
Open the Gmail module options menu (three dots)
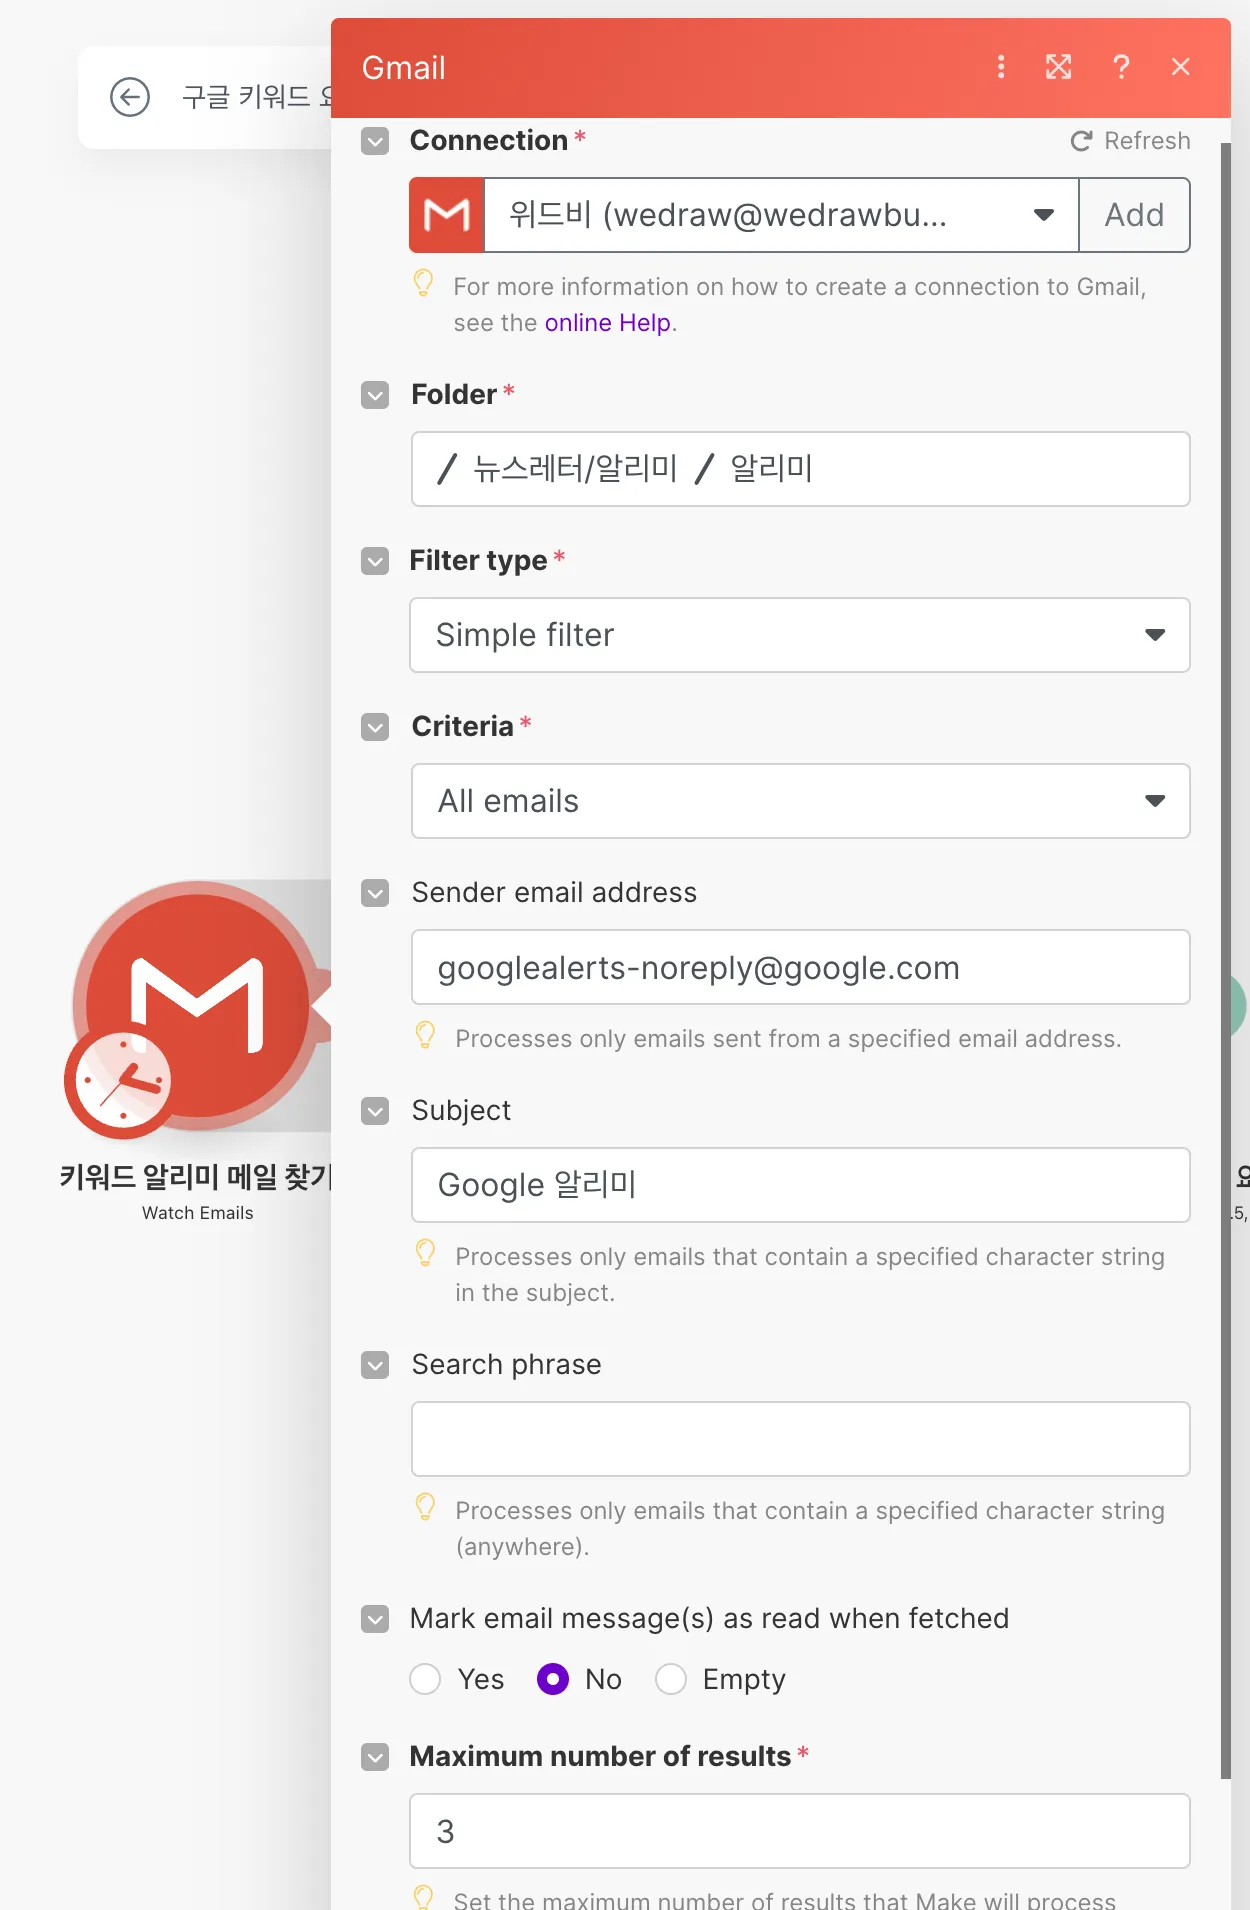[1001, 67]
